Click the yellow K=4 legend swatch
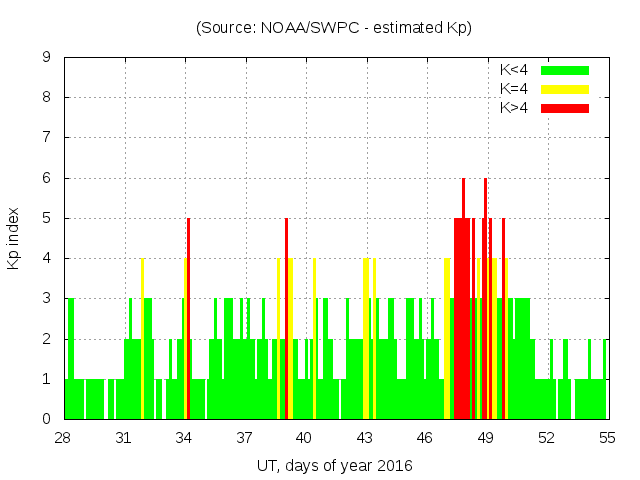This screenshot has height=480, width=640. pos(565,89)
